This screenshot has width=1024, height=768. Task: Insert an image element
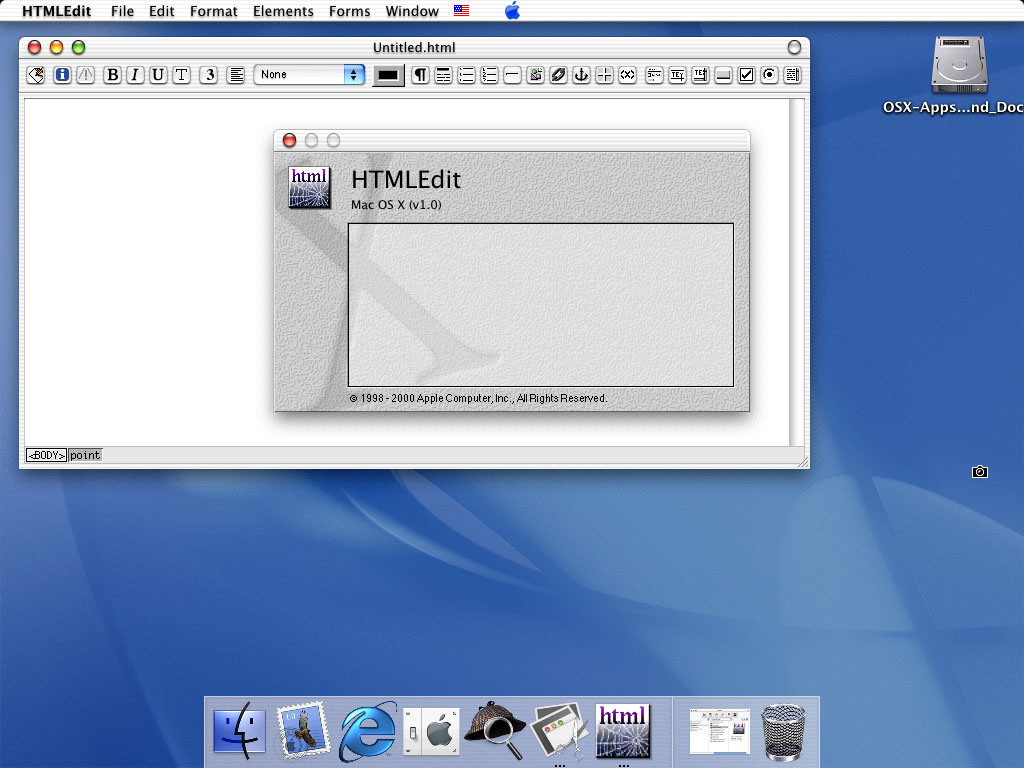coord(536,75)
